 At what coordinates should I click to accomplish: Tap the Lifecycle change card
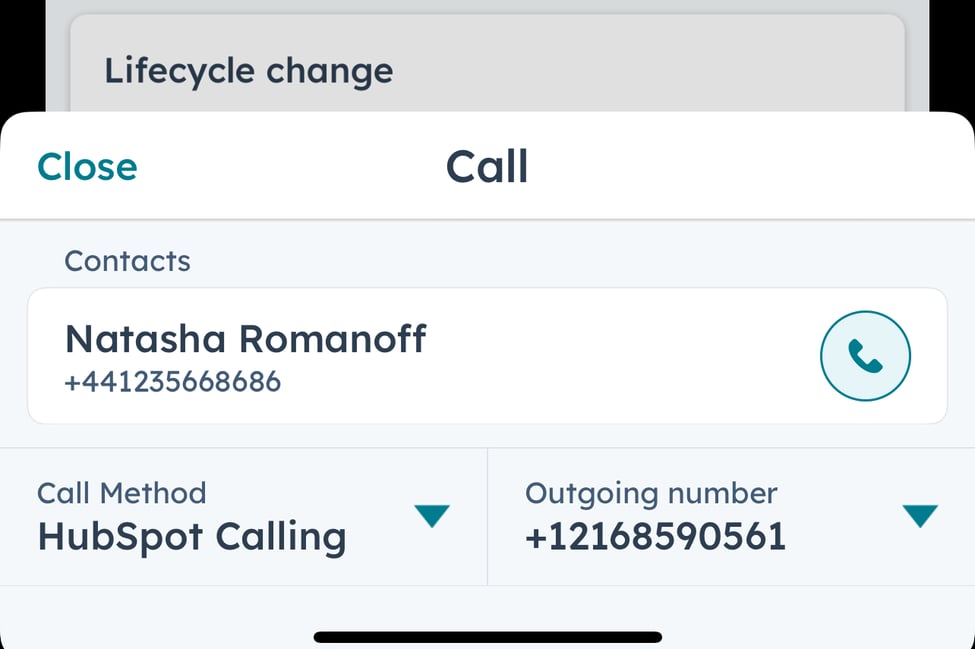click(x=249, y=70)
